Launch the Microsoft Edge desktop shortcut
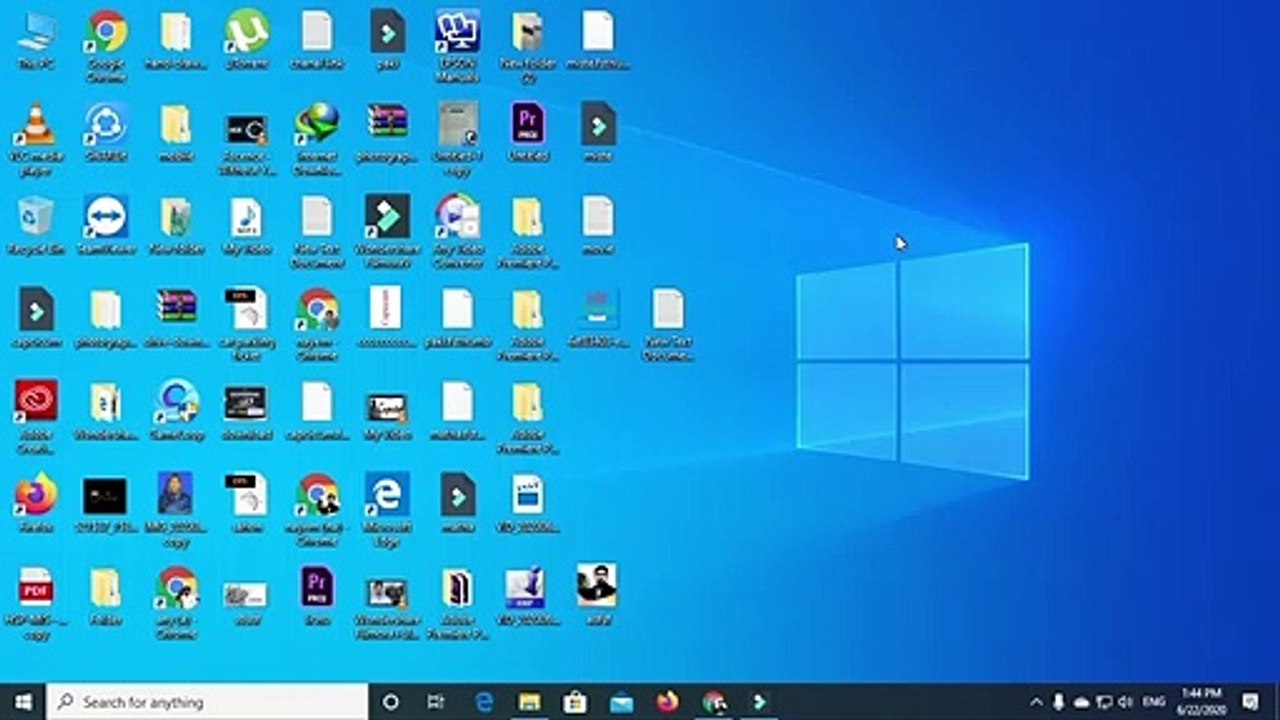1280x720 pixels. click(x=387, y=511)
